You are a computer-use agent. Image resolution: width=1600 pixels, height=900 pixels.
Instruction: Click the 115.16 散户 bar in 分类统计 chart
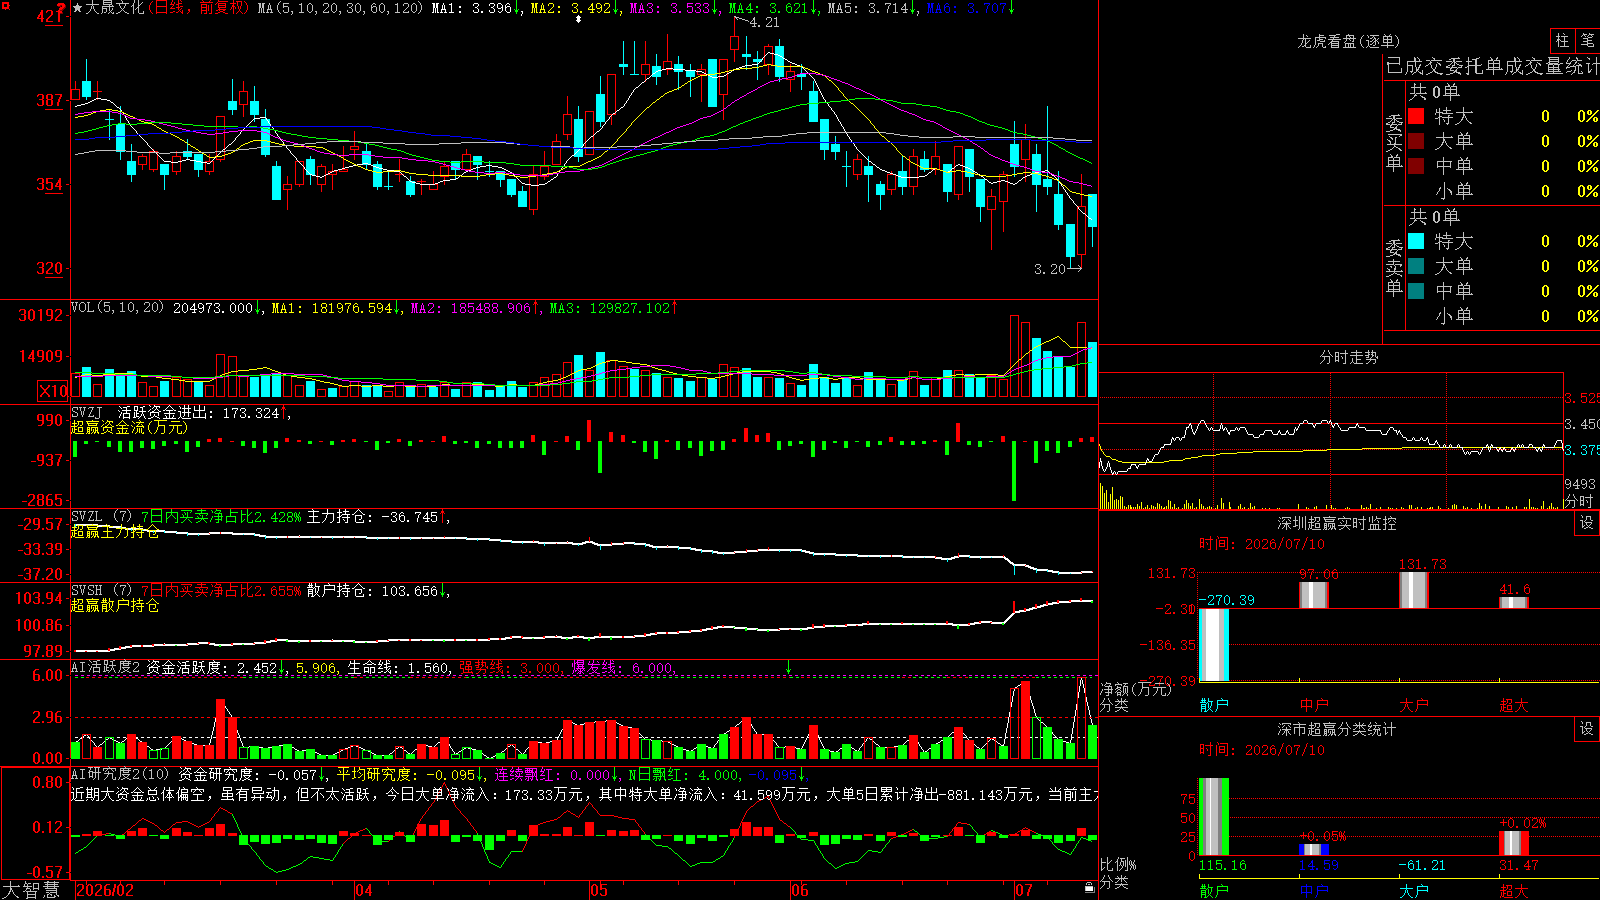1214,817
